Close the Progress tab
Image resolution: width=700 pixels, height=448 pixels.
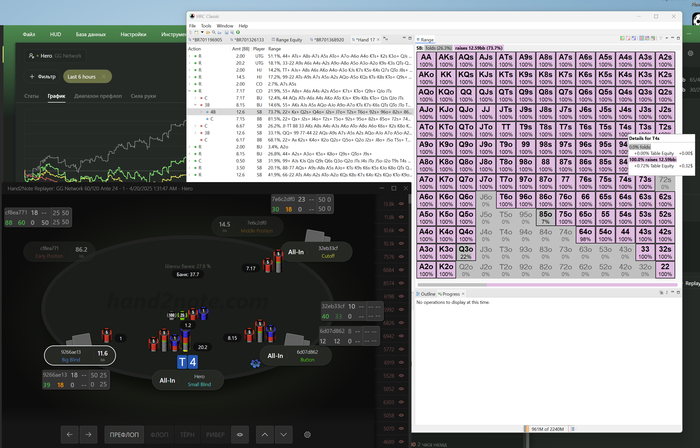click(463, 294)
